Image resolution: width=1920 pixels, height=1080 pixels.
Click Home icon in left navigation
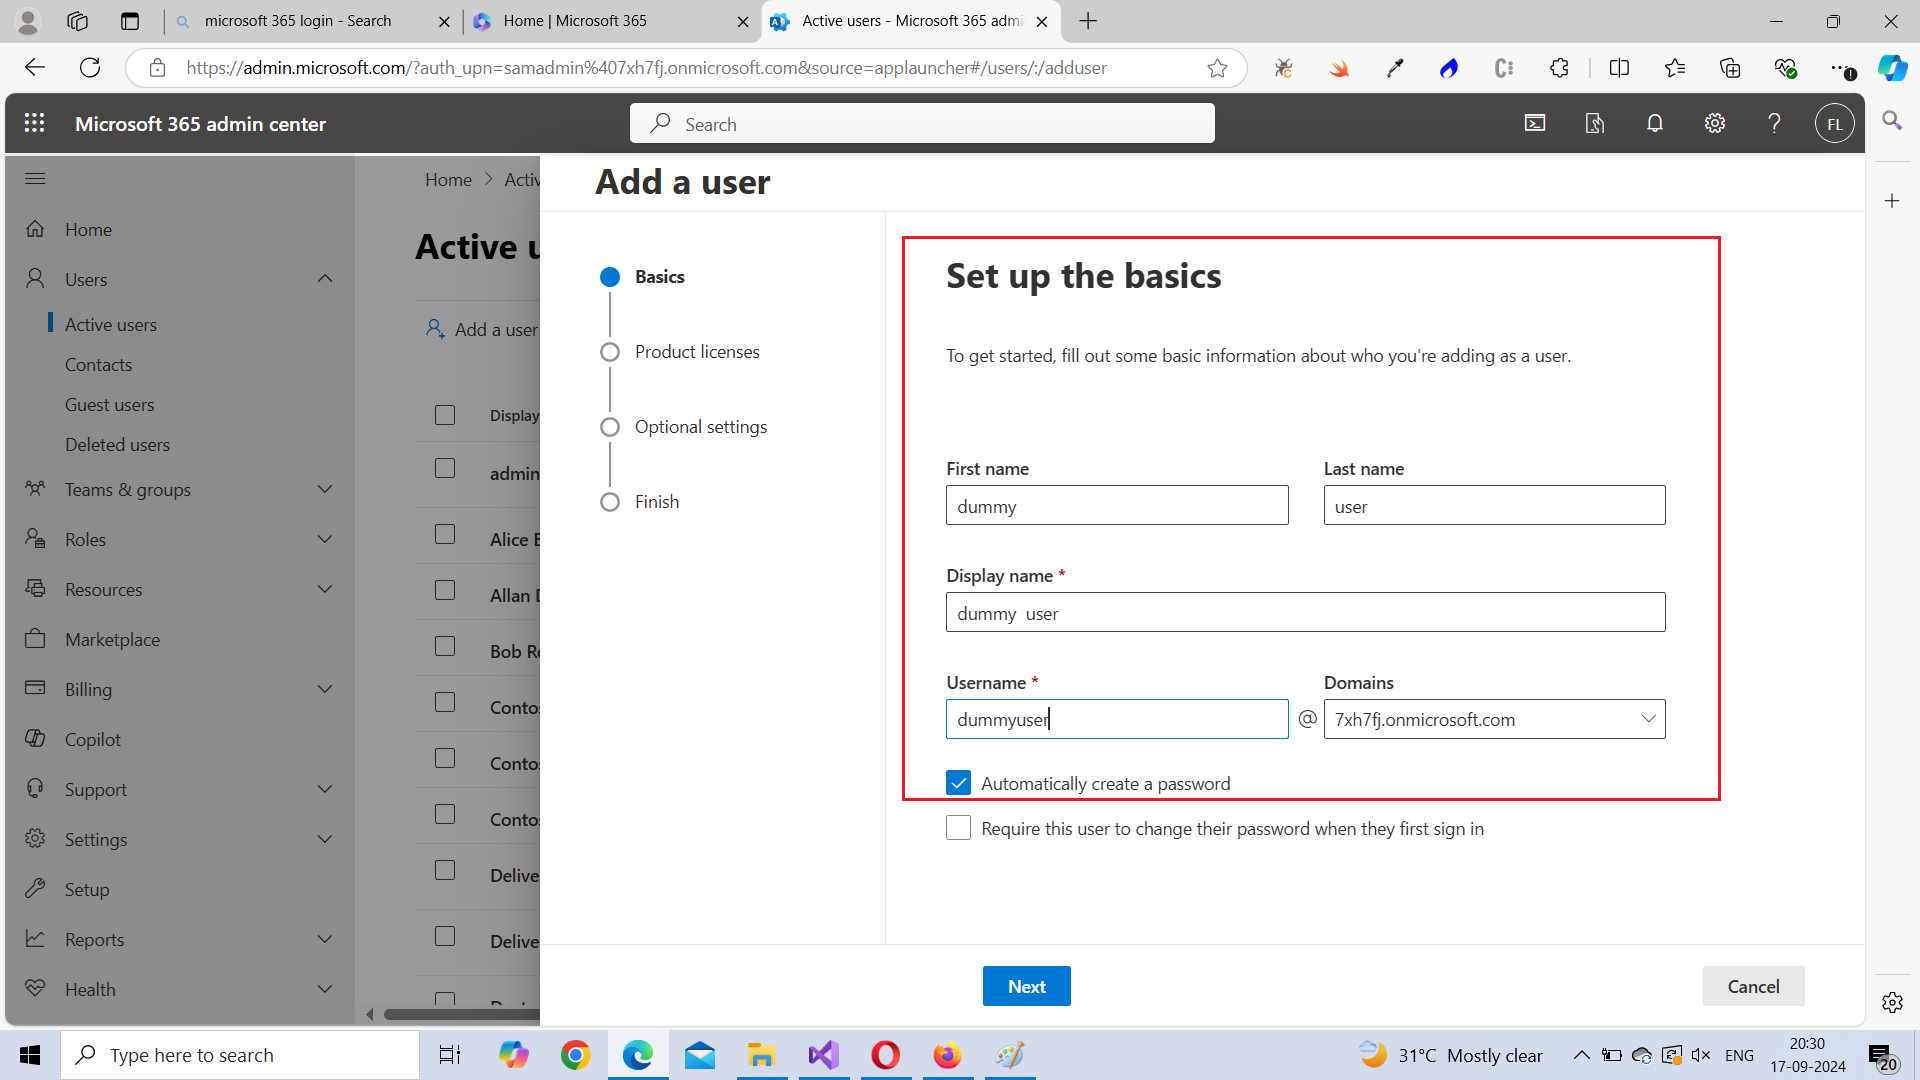pos(35,229)
